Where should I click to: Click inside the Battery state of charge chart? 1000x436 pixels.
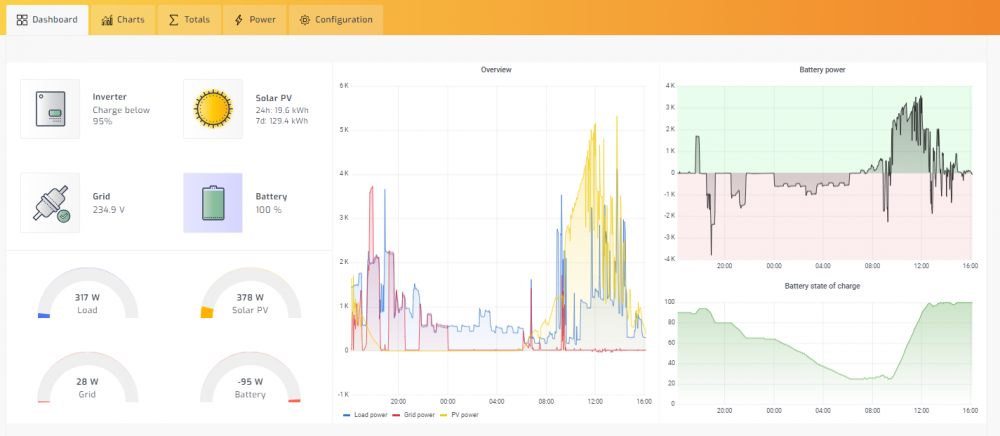pyautogui.click(x=825, y=352)
